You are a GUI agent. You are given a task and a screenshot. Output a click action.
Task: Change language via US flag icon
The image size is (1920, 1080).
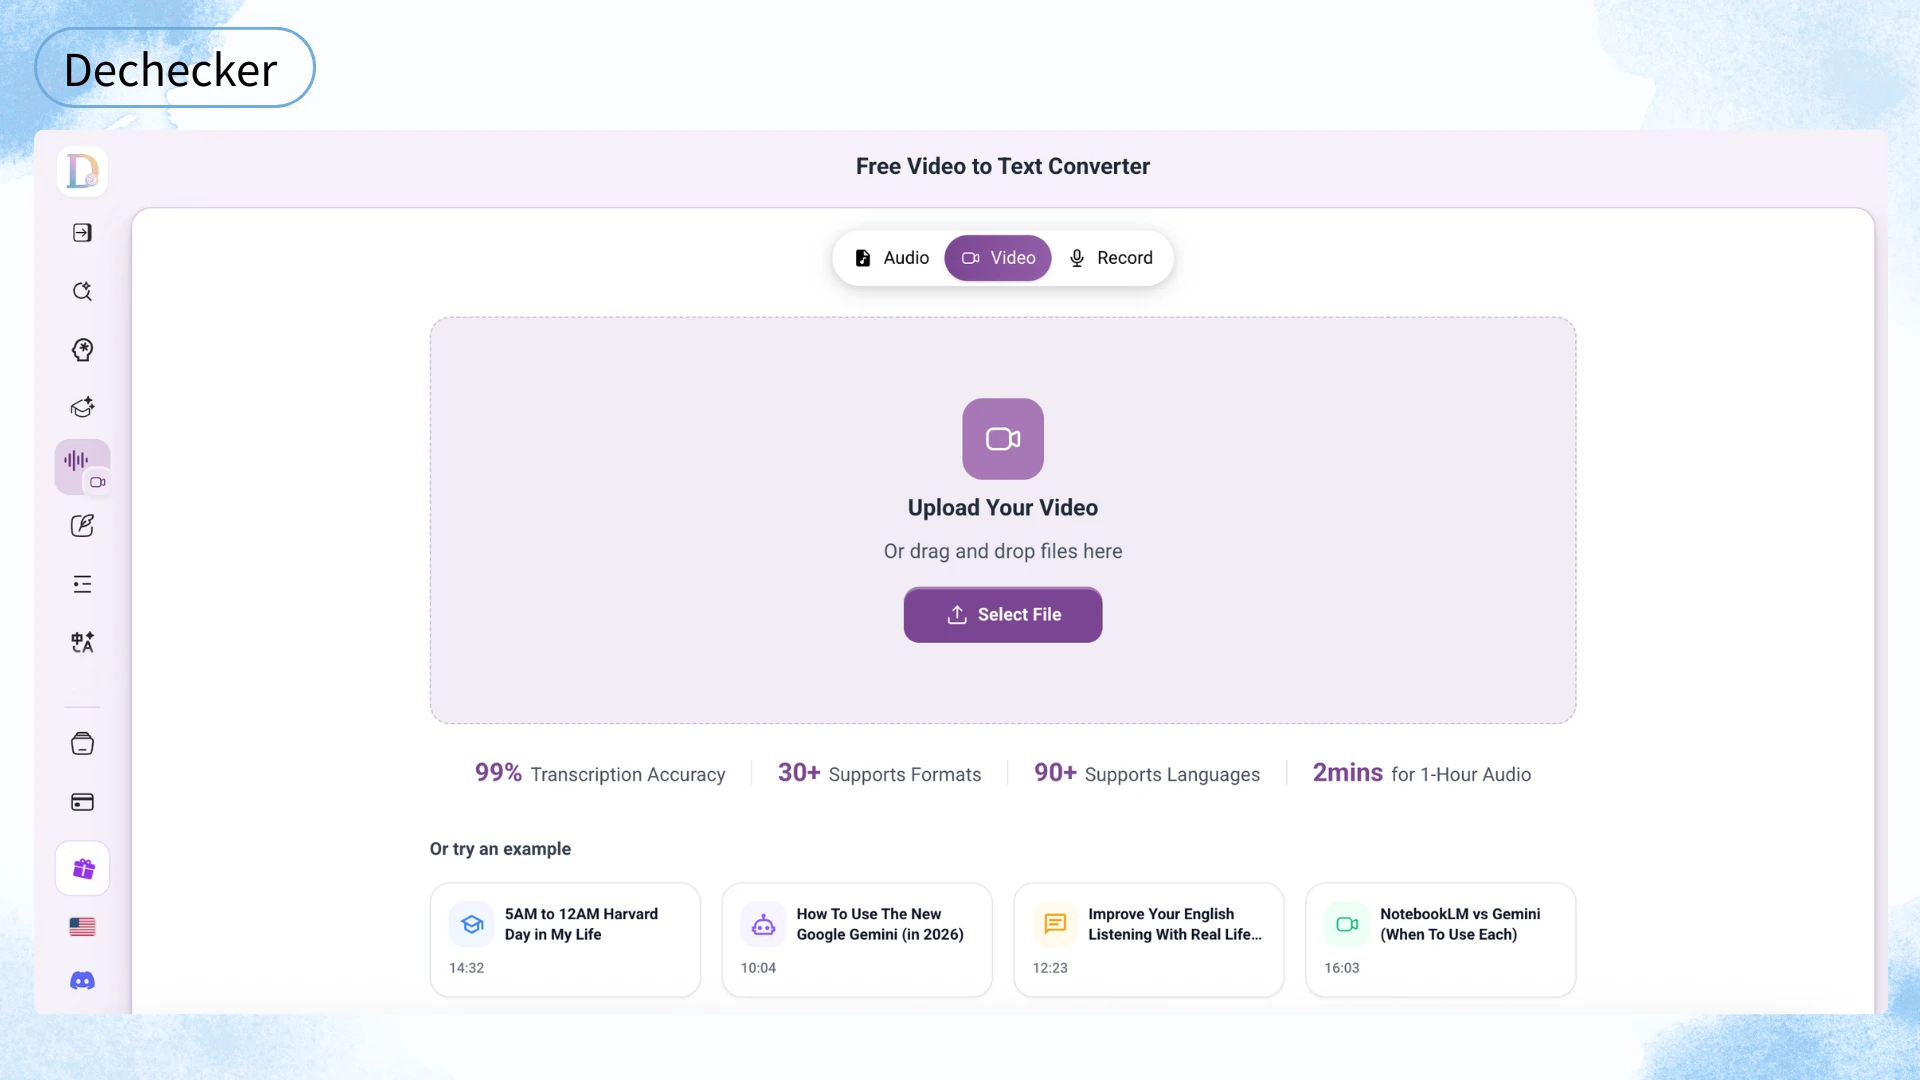pos(83,927)
